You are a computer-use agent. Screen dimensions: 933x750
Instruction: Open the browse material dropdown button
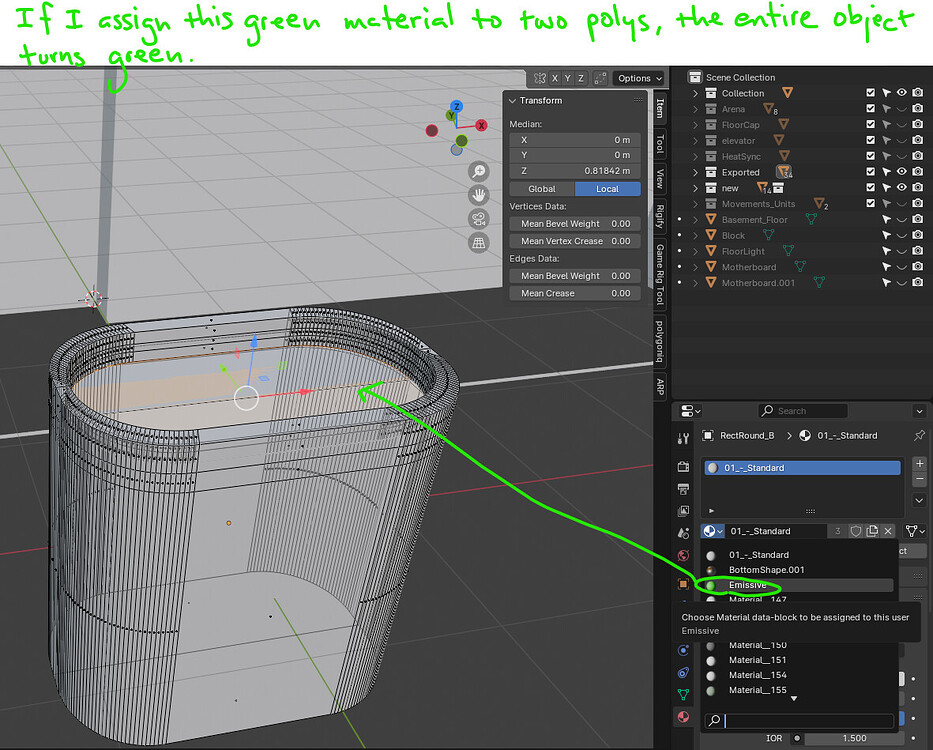pyautogui.click(x=712, y=531)
